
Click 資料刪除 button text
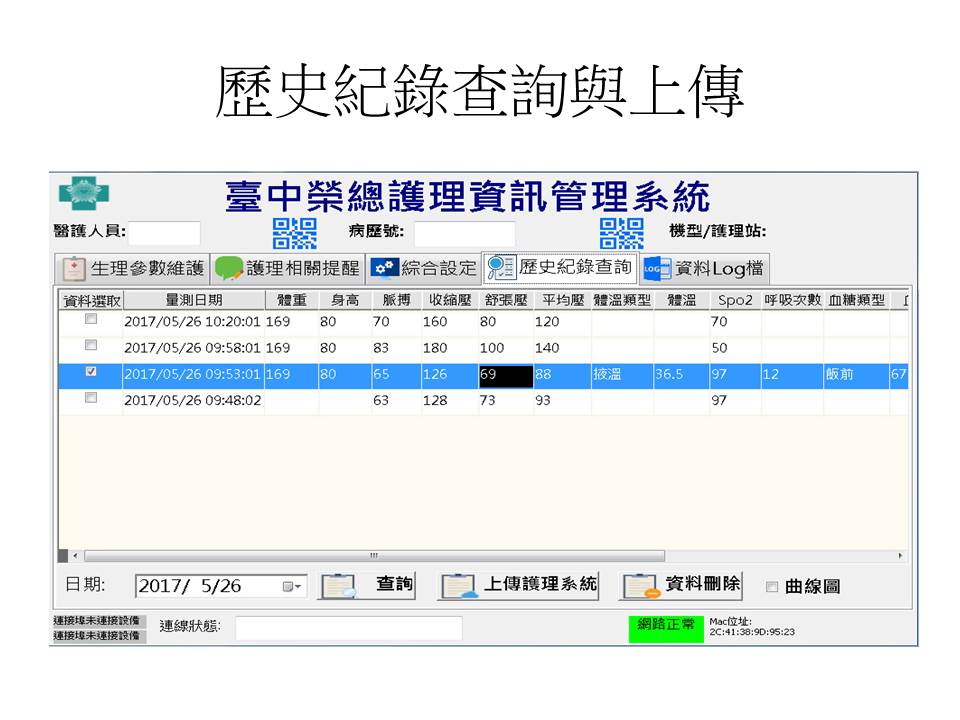703,583
